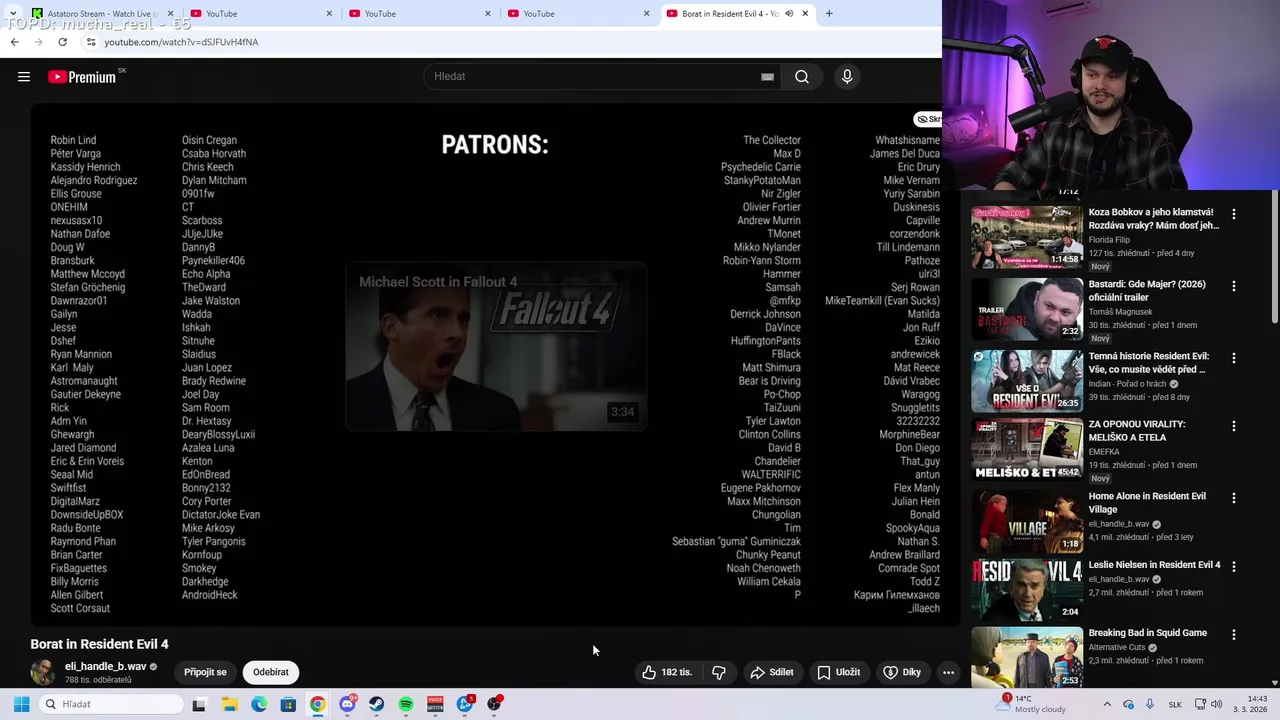Open Microsoft Store on taskbar
Image resolution: width=1280 pixels, height=720 pixels.
(x=288, y=704)
